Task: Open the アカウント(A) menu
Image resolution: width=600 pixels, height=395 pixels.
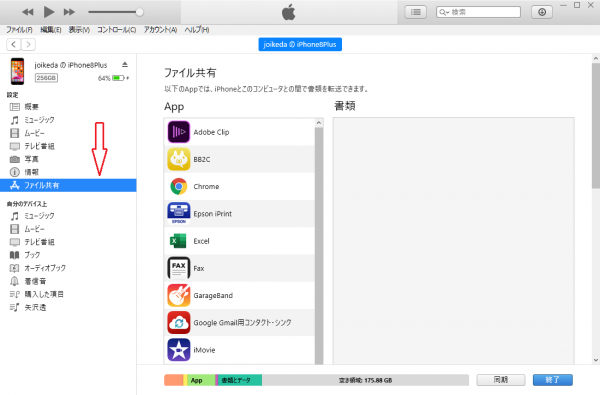Action: pyautogui.click(x=160, y=30)
